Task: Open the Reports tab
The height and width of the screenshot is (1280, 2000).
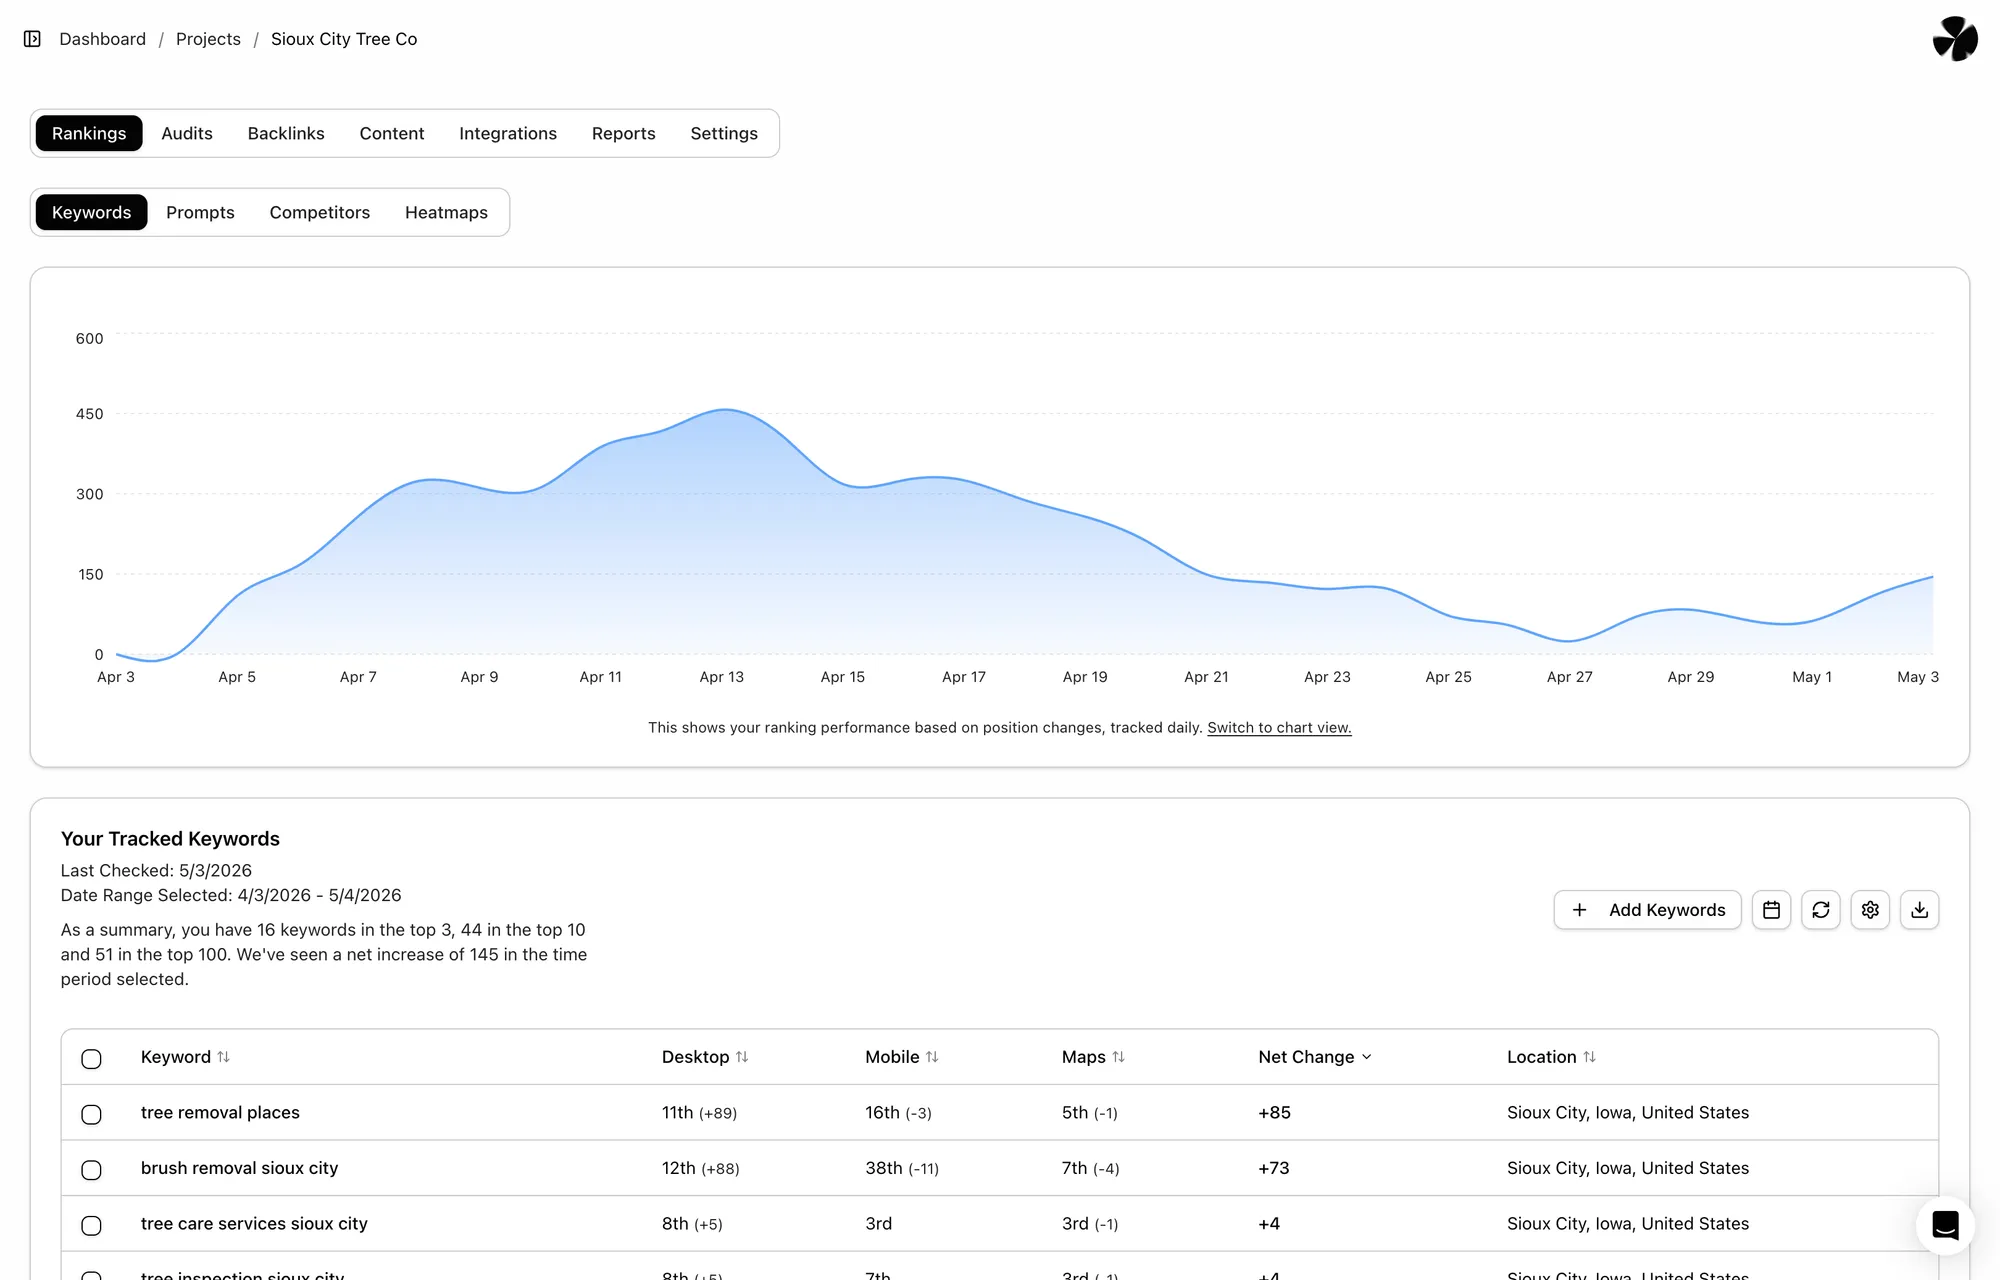Action: pos(624,133)
